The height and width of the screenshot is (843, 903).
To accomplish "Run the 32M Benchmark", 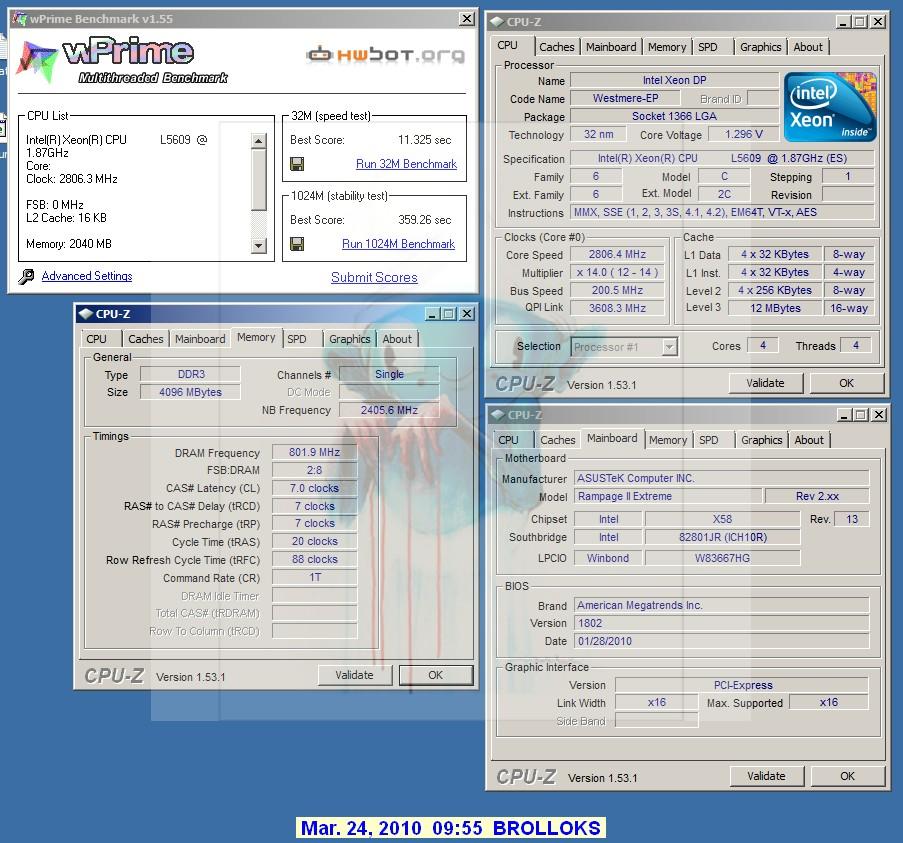I will point(406,164).
